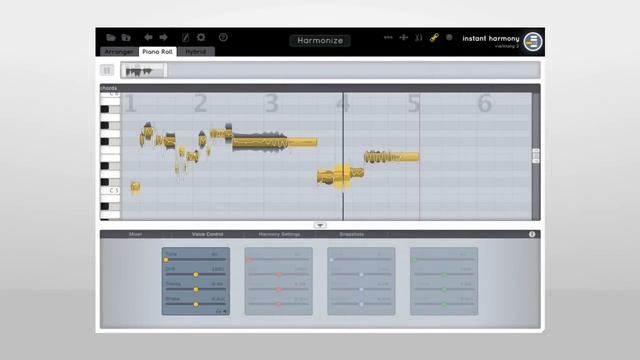
Task: Select the long sustained note in bar 3
Action: (274, 142)
